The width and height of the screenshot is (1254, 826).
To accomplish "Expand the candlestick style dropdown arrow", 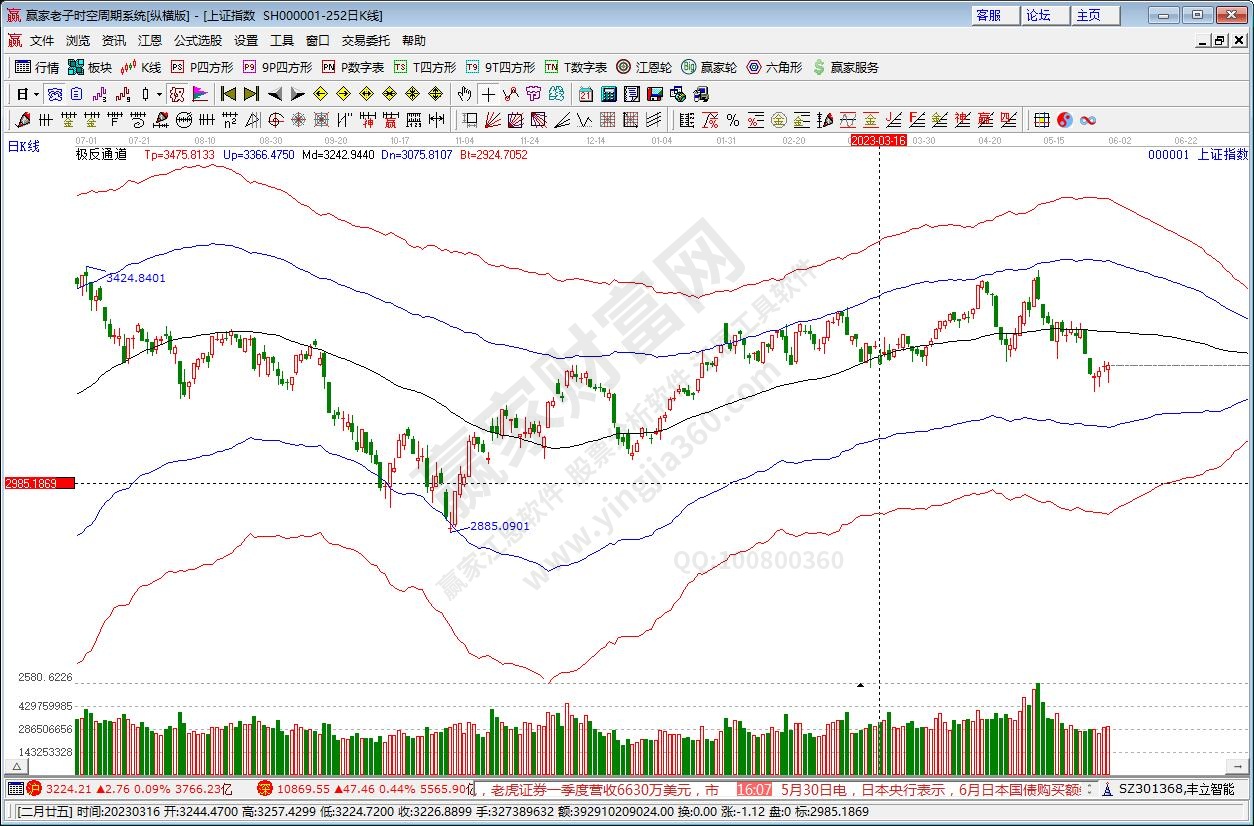I will point(159,94).
